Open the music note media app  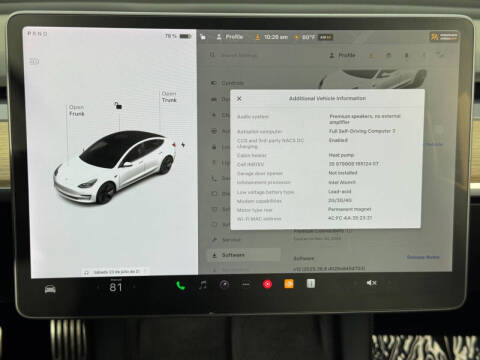(203, 285)
